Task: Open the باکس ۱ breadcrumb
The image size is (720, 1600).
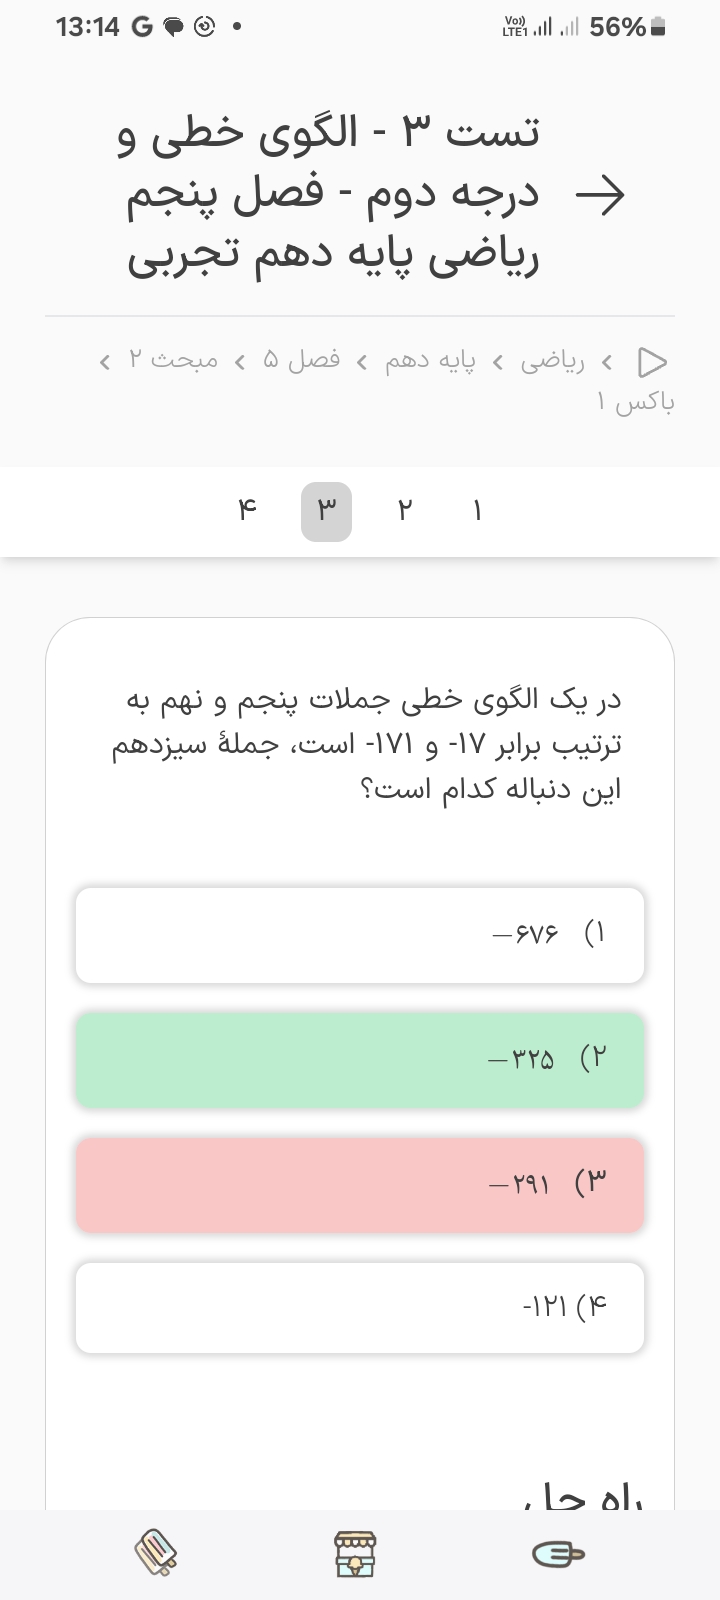Action: [635, 402]
